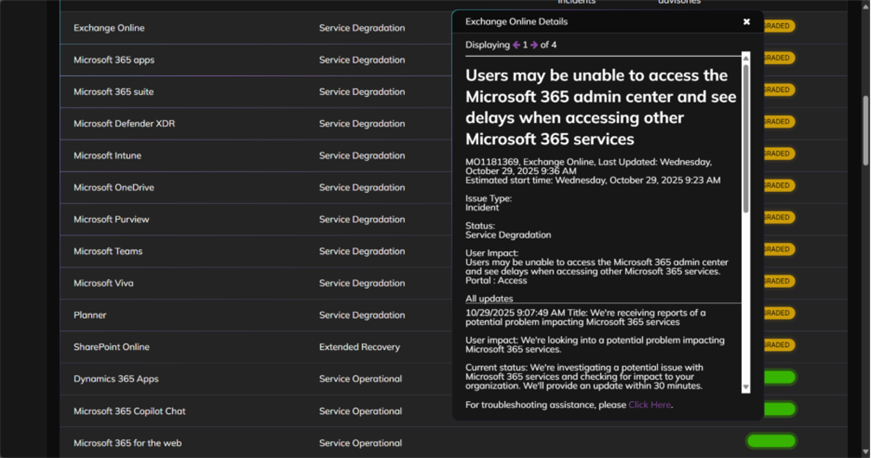Screen dimensions: 871x458
Task: Select the Dynamics 365 Apps row
Action: (454, 379)
